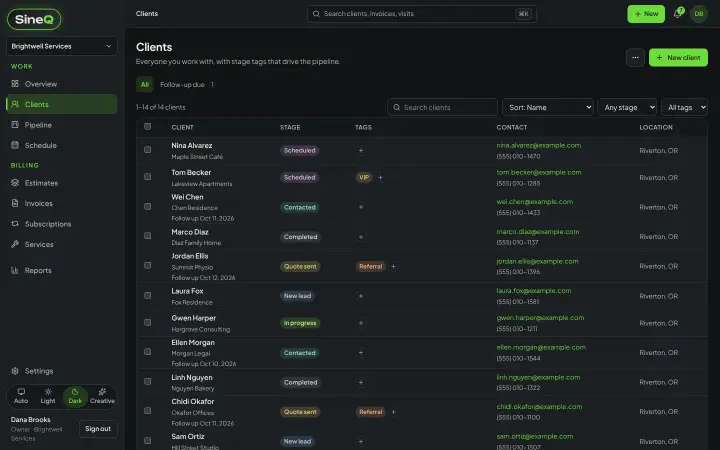Add a tag to Gwen Harper
The height and width of the screenshot is (450, 720).
(361, 323)
